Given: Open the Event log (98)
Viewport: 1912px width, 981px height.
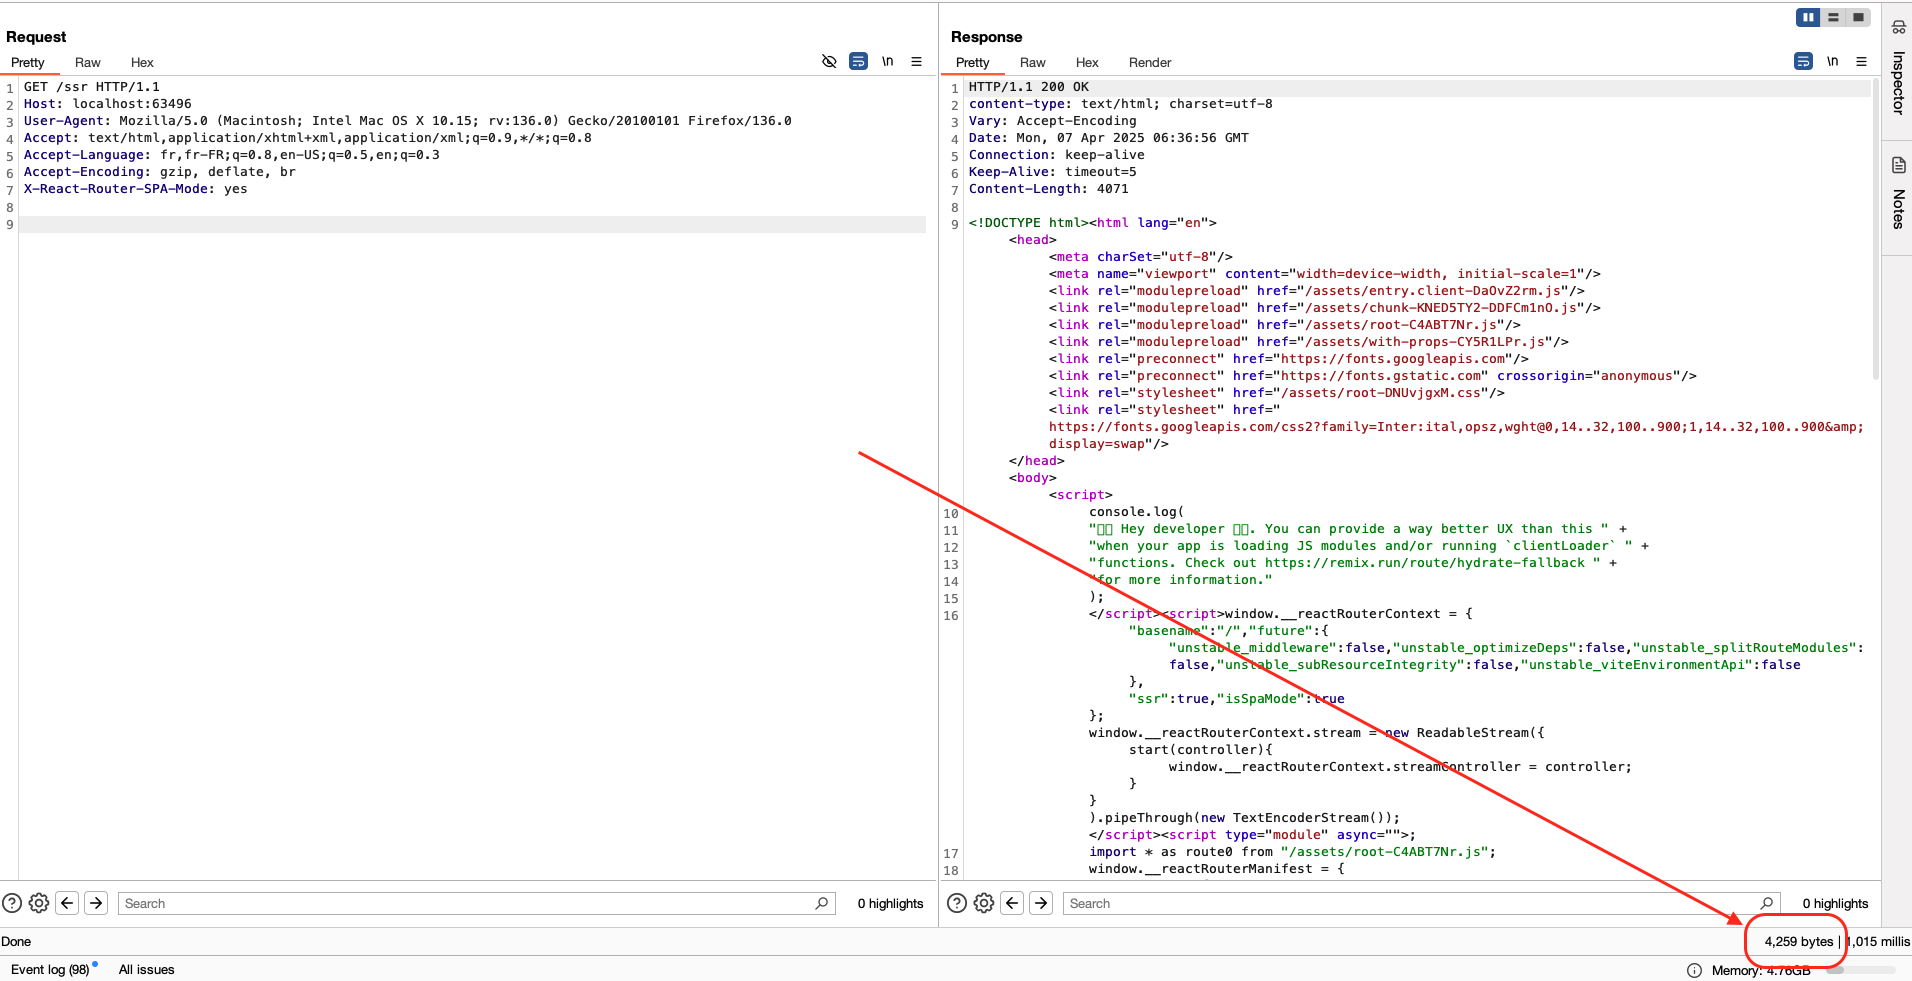Looking at the screenshot, I should point(50,969).
